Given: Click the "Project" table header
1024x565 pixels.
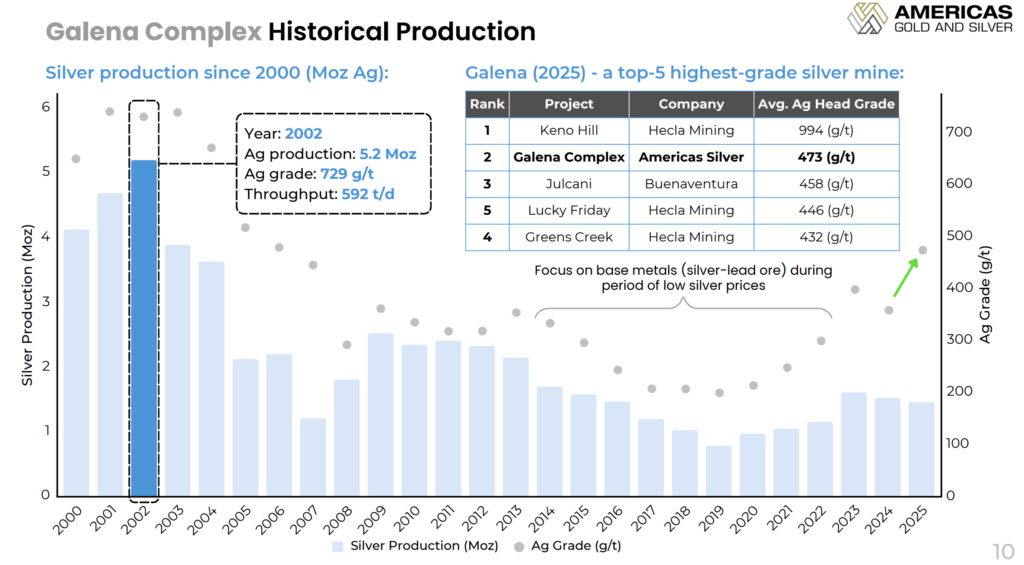Looking at the screenshot, I should (x=569, y=104).
